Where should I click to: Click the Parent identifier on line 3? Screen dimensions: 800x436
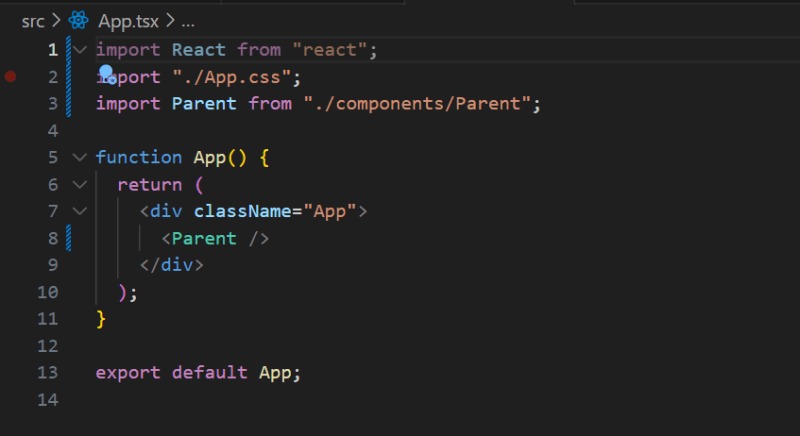tap(204, 104)
